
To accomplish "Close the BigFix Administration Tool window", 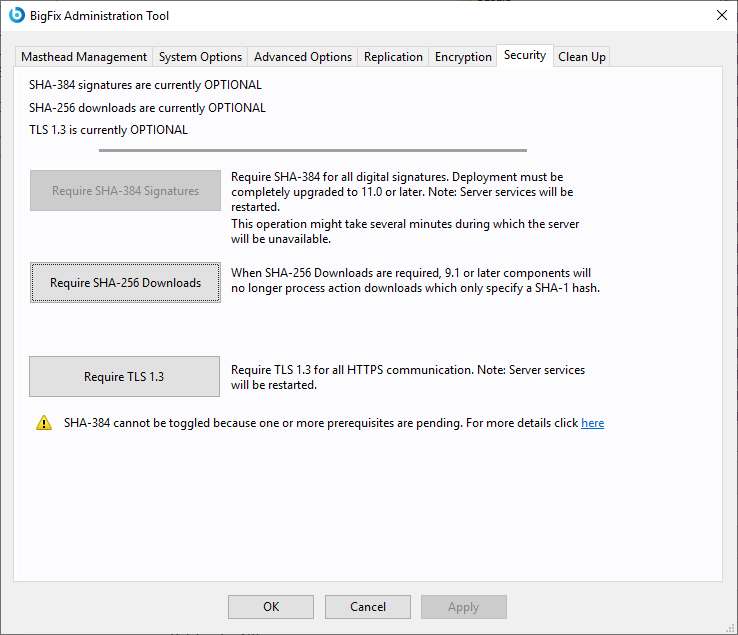I will click(x=722, y=15).
